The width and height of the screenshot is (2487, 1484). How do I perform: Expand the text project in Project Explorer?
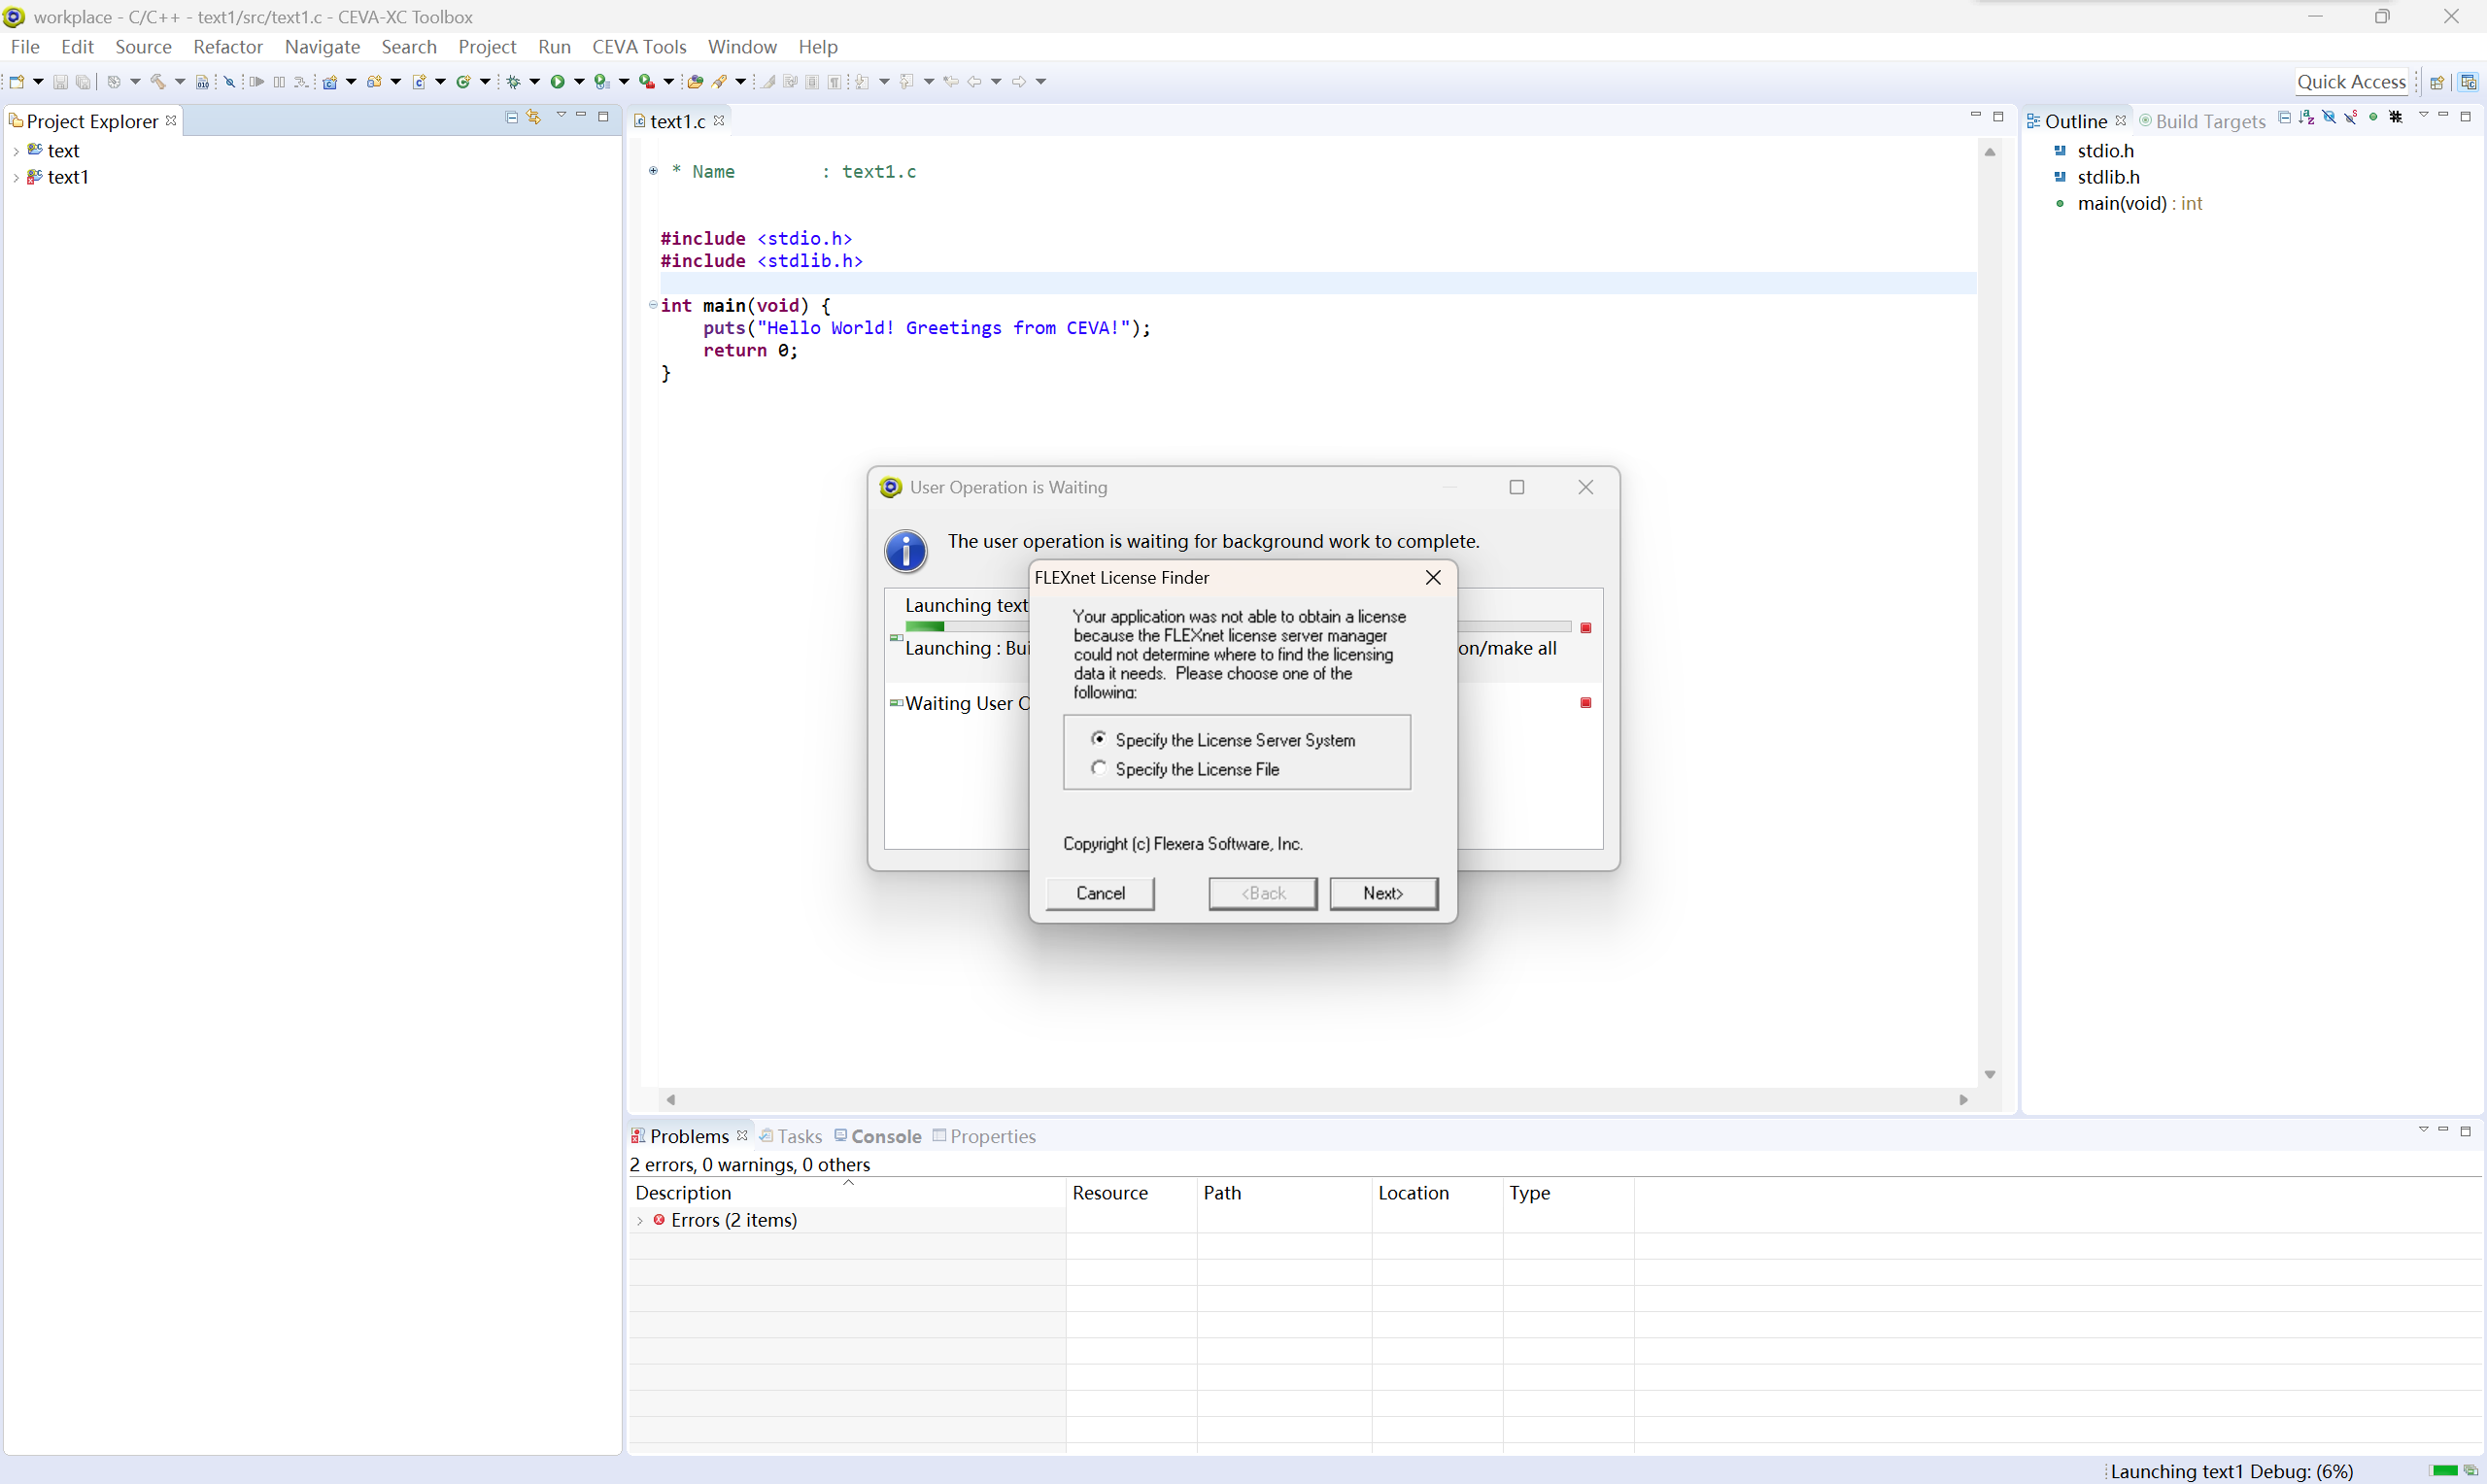click(16, 151)
